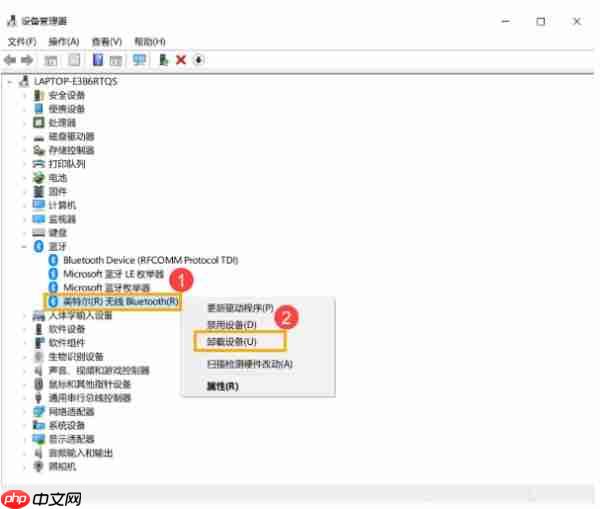
Task: Click the 监视器 display icon
Action: (x=39, y=219)
